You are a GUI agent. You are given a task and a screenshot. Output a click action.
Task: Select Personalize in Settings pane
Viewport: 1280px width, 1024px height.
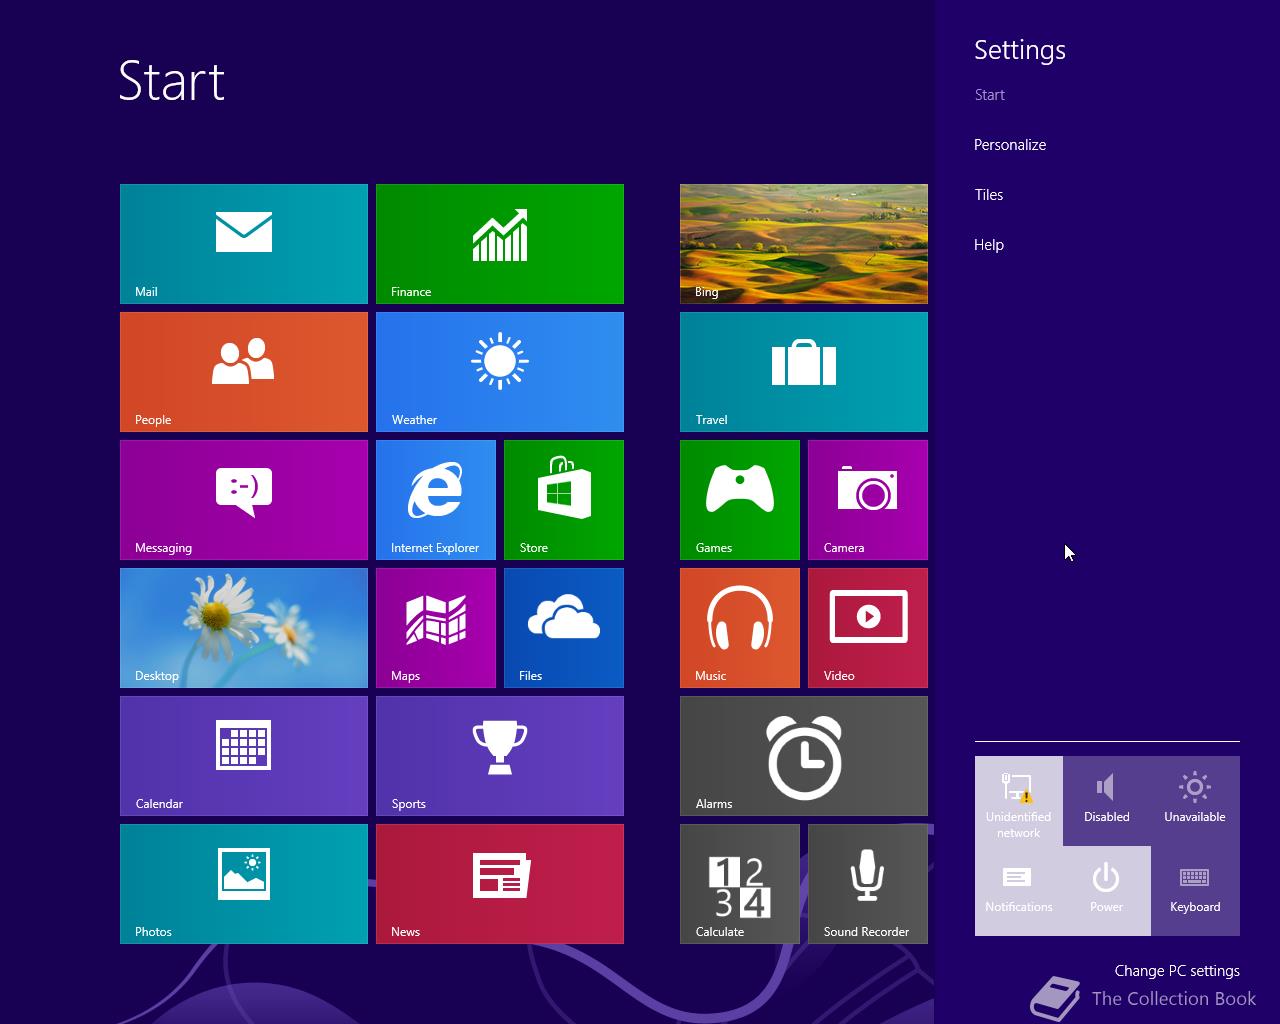pos(1010,145)
